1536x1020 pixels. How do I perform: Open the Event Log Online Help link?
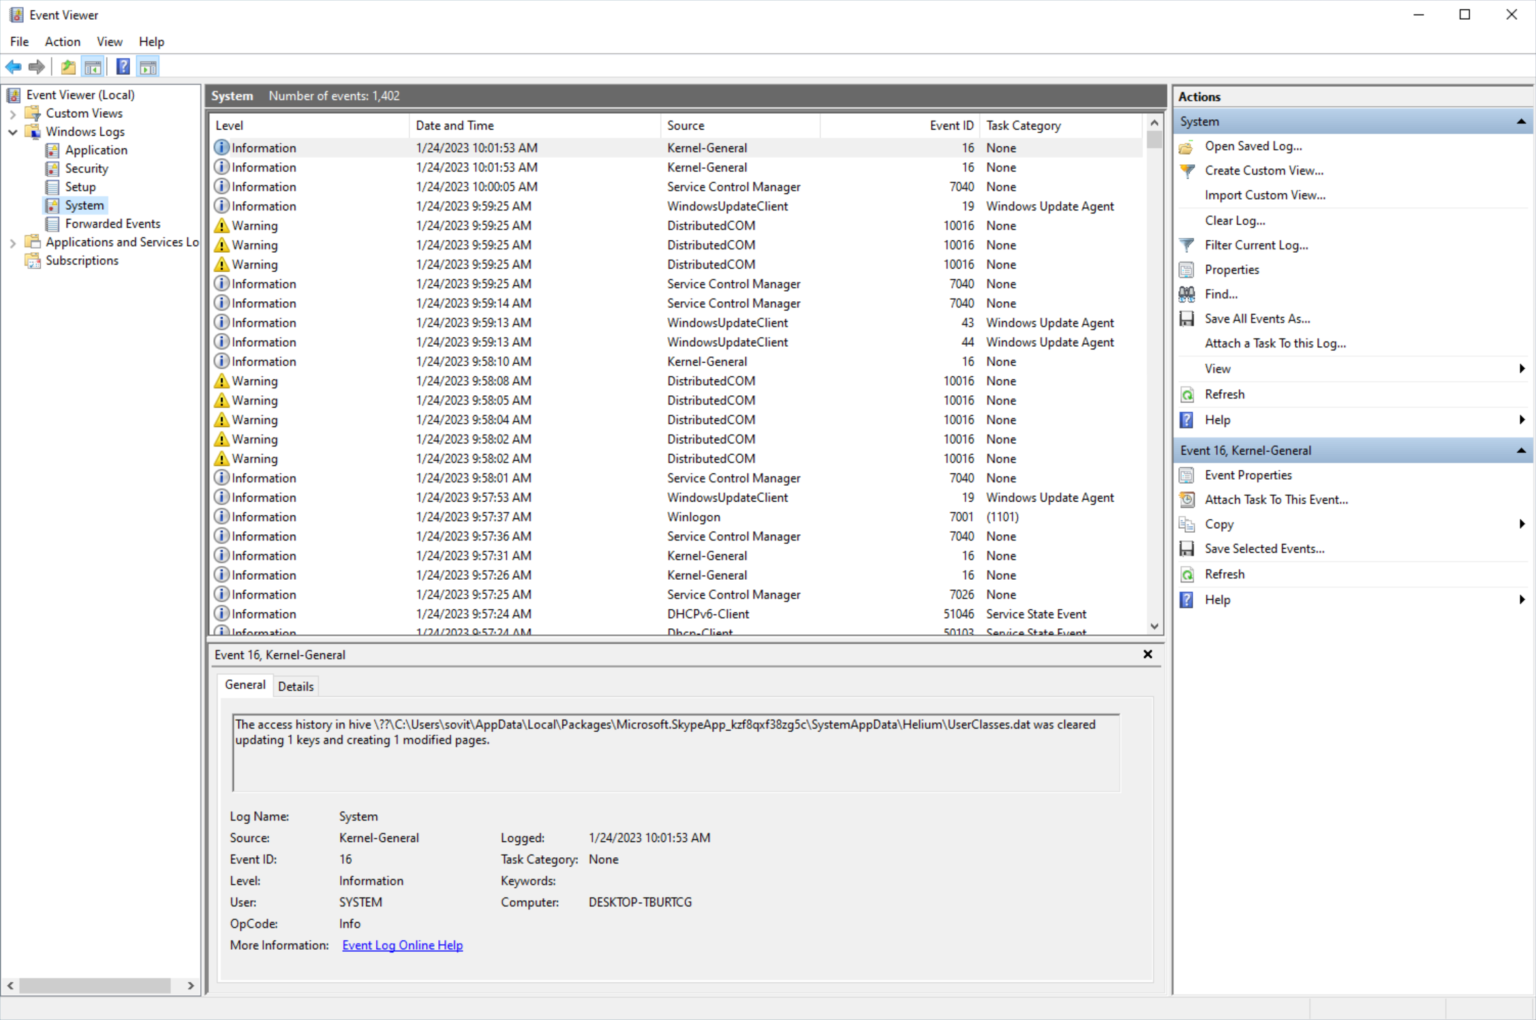pos(402,945)
